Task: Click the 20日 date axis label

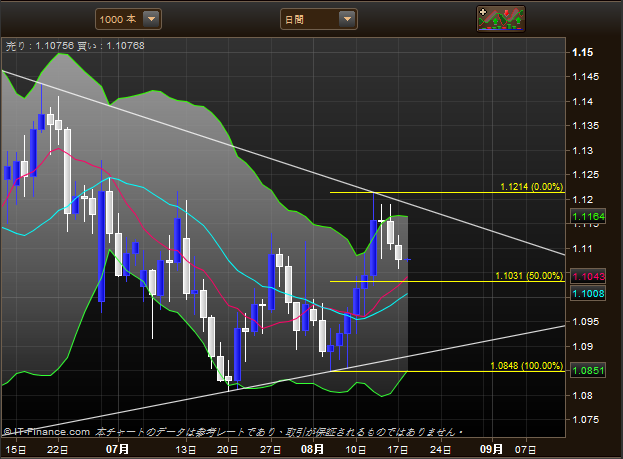Action: pos(228,450)
